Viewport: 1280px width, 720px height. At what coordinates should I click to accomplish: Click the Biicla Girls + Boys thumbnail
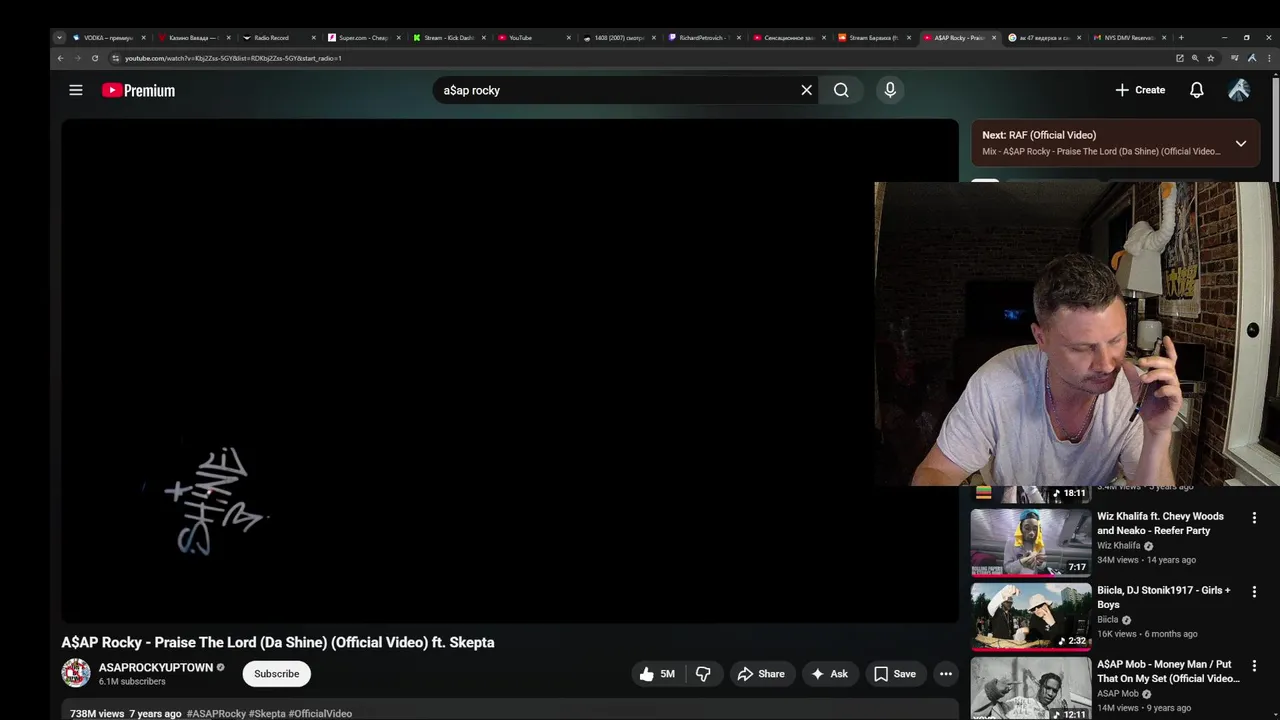click(x=1031, y=617)
